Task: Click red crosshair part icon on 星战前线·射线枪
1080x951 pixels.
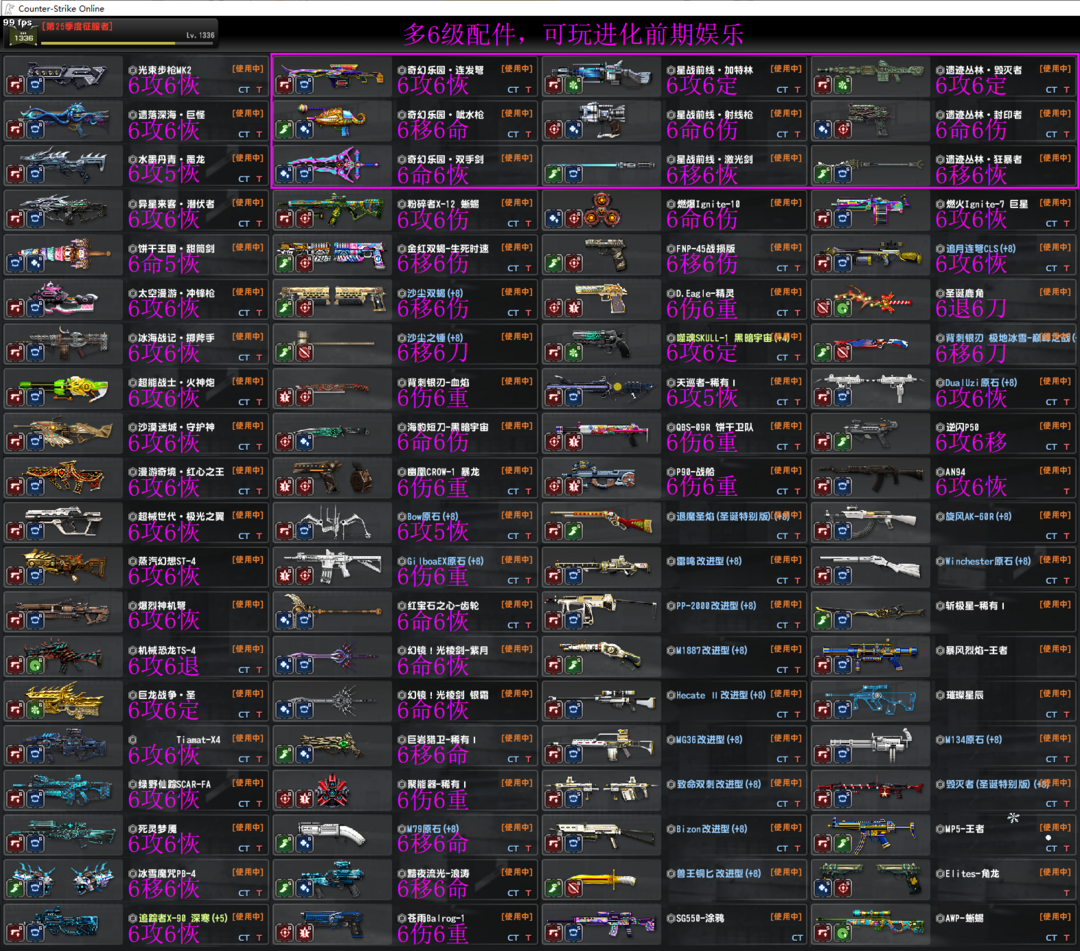Action: point(554,130)
